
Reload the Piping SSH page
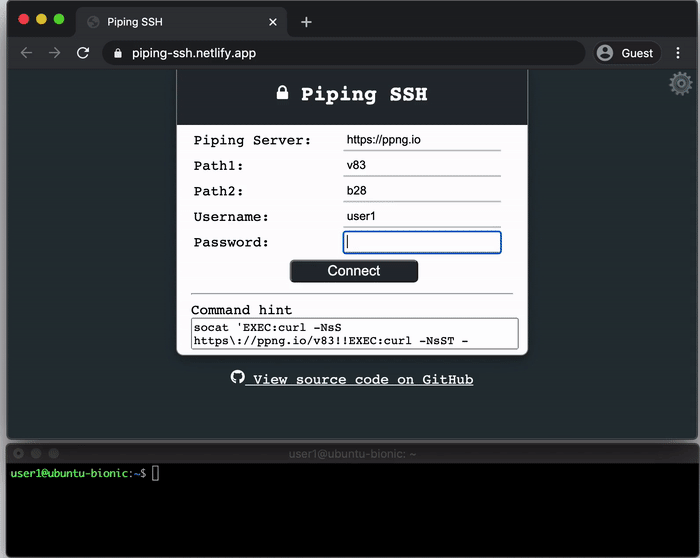pyautogui.click(x=83, y=53)
